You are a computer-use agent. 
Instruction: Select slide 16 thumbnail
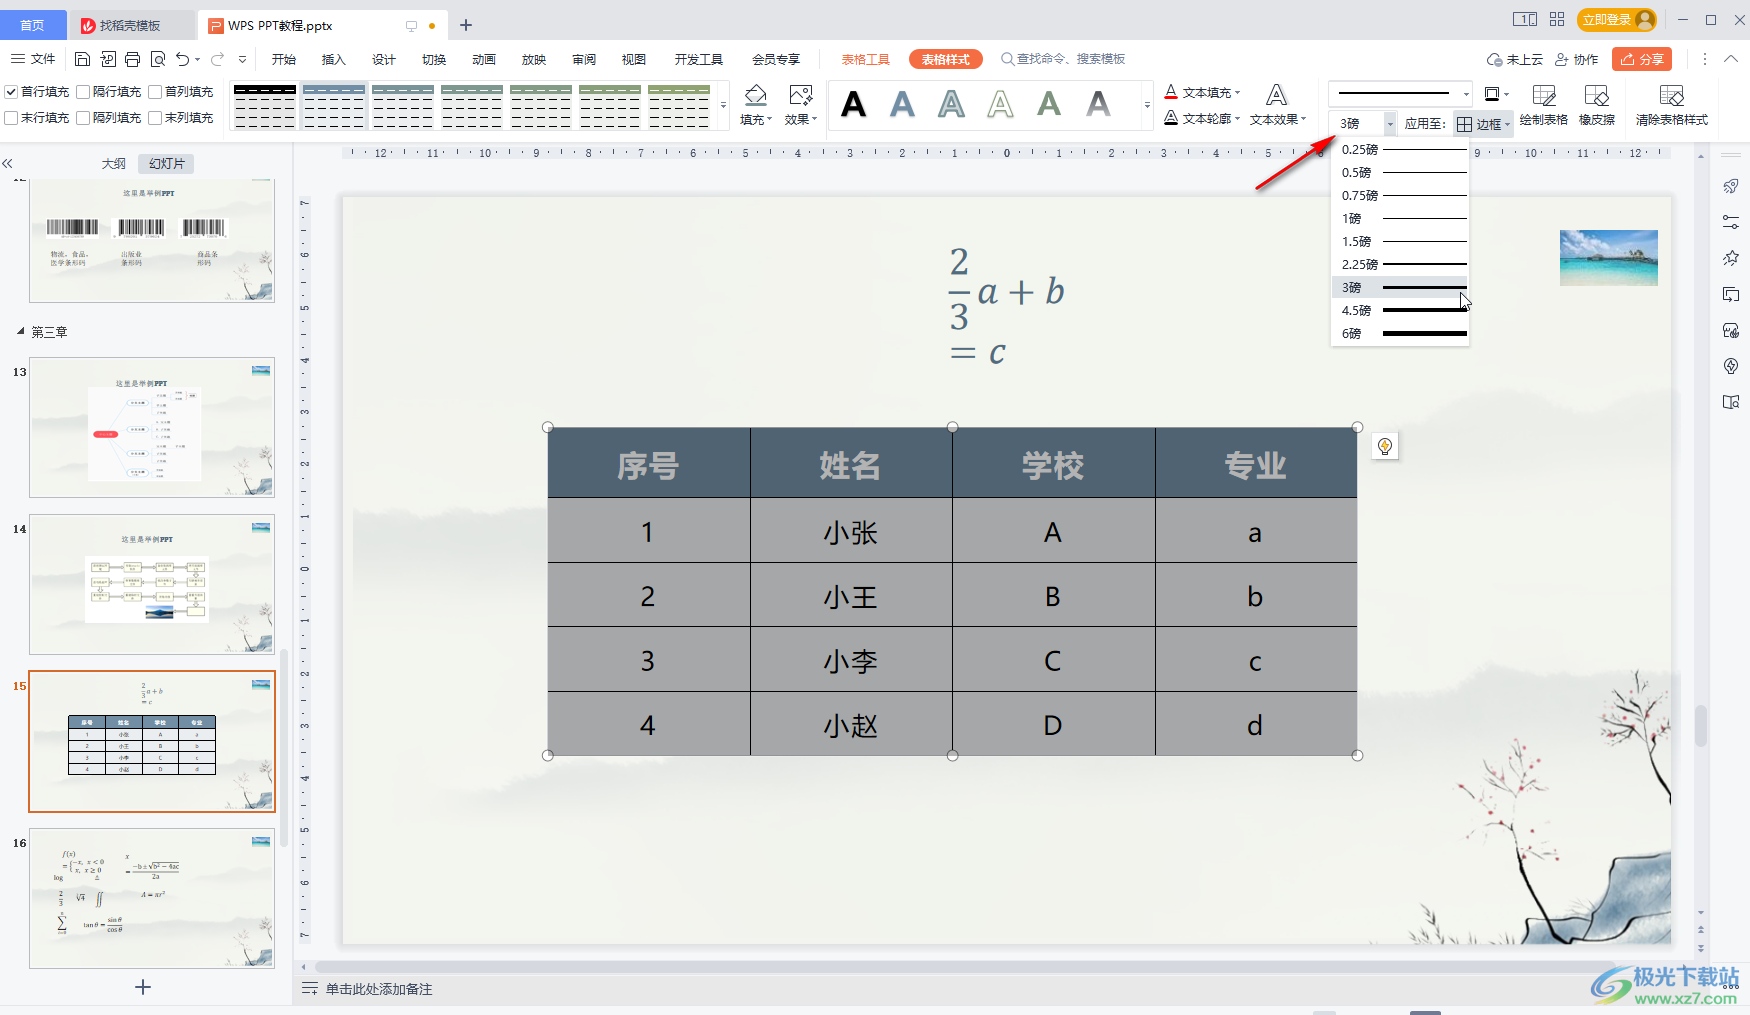pos(152,898)
